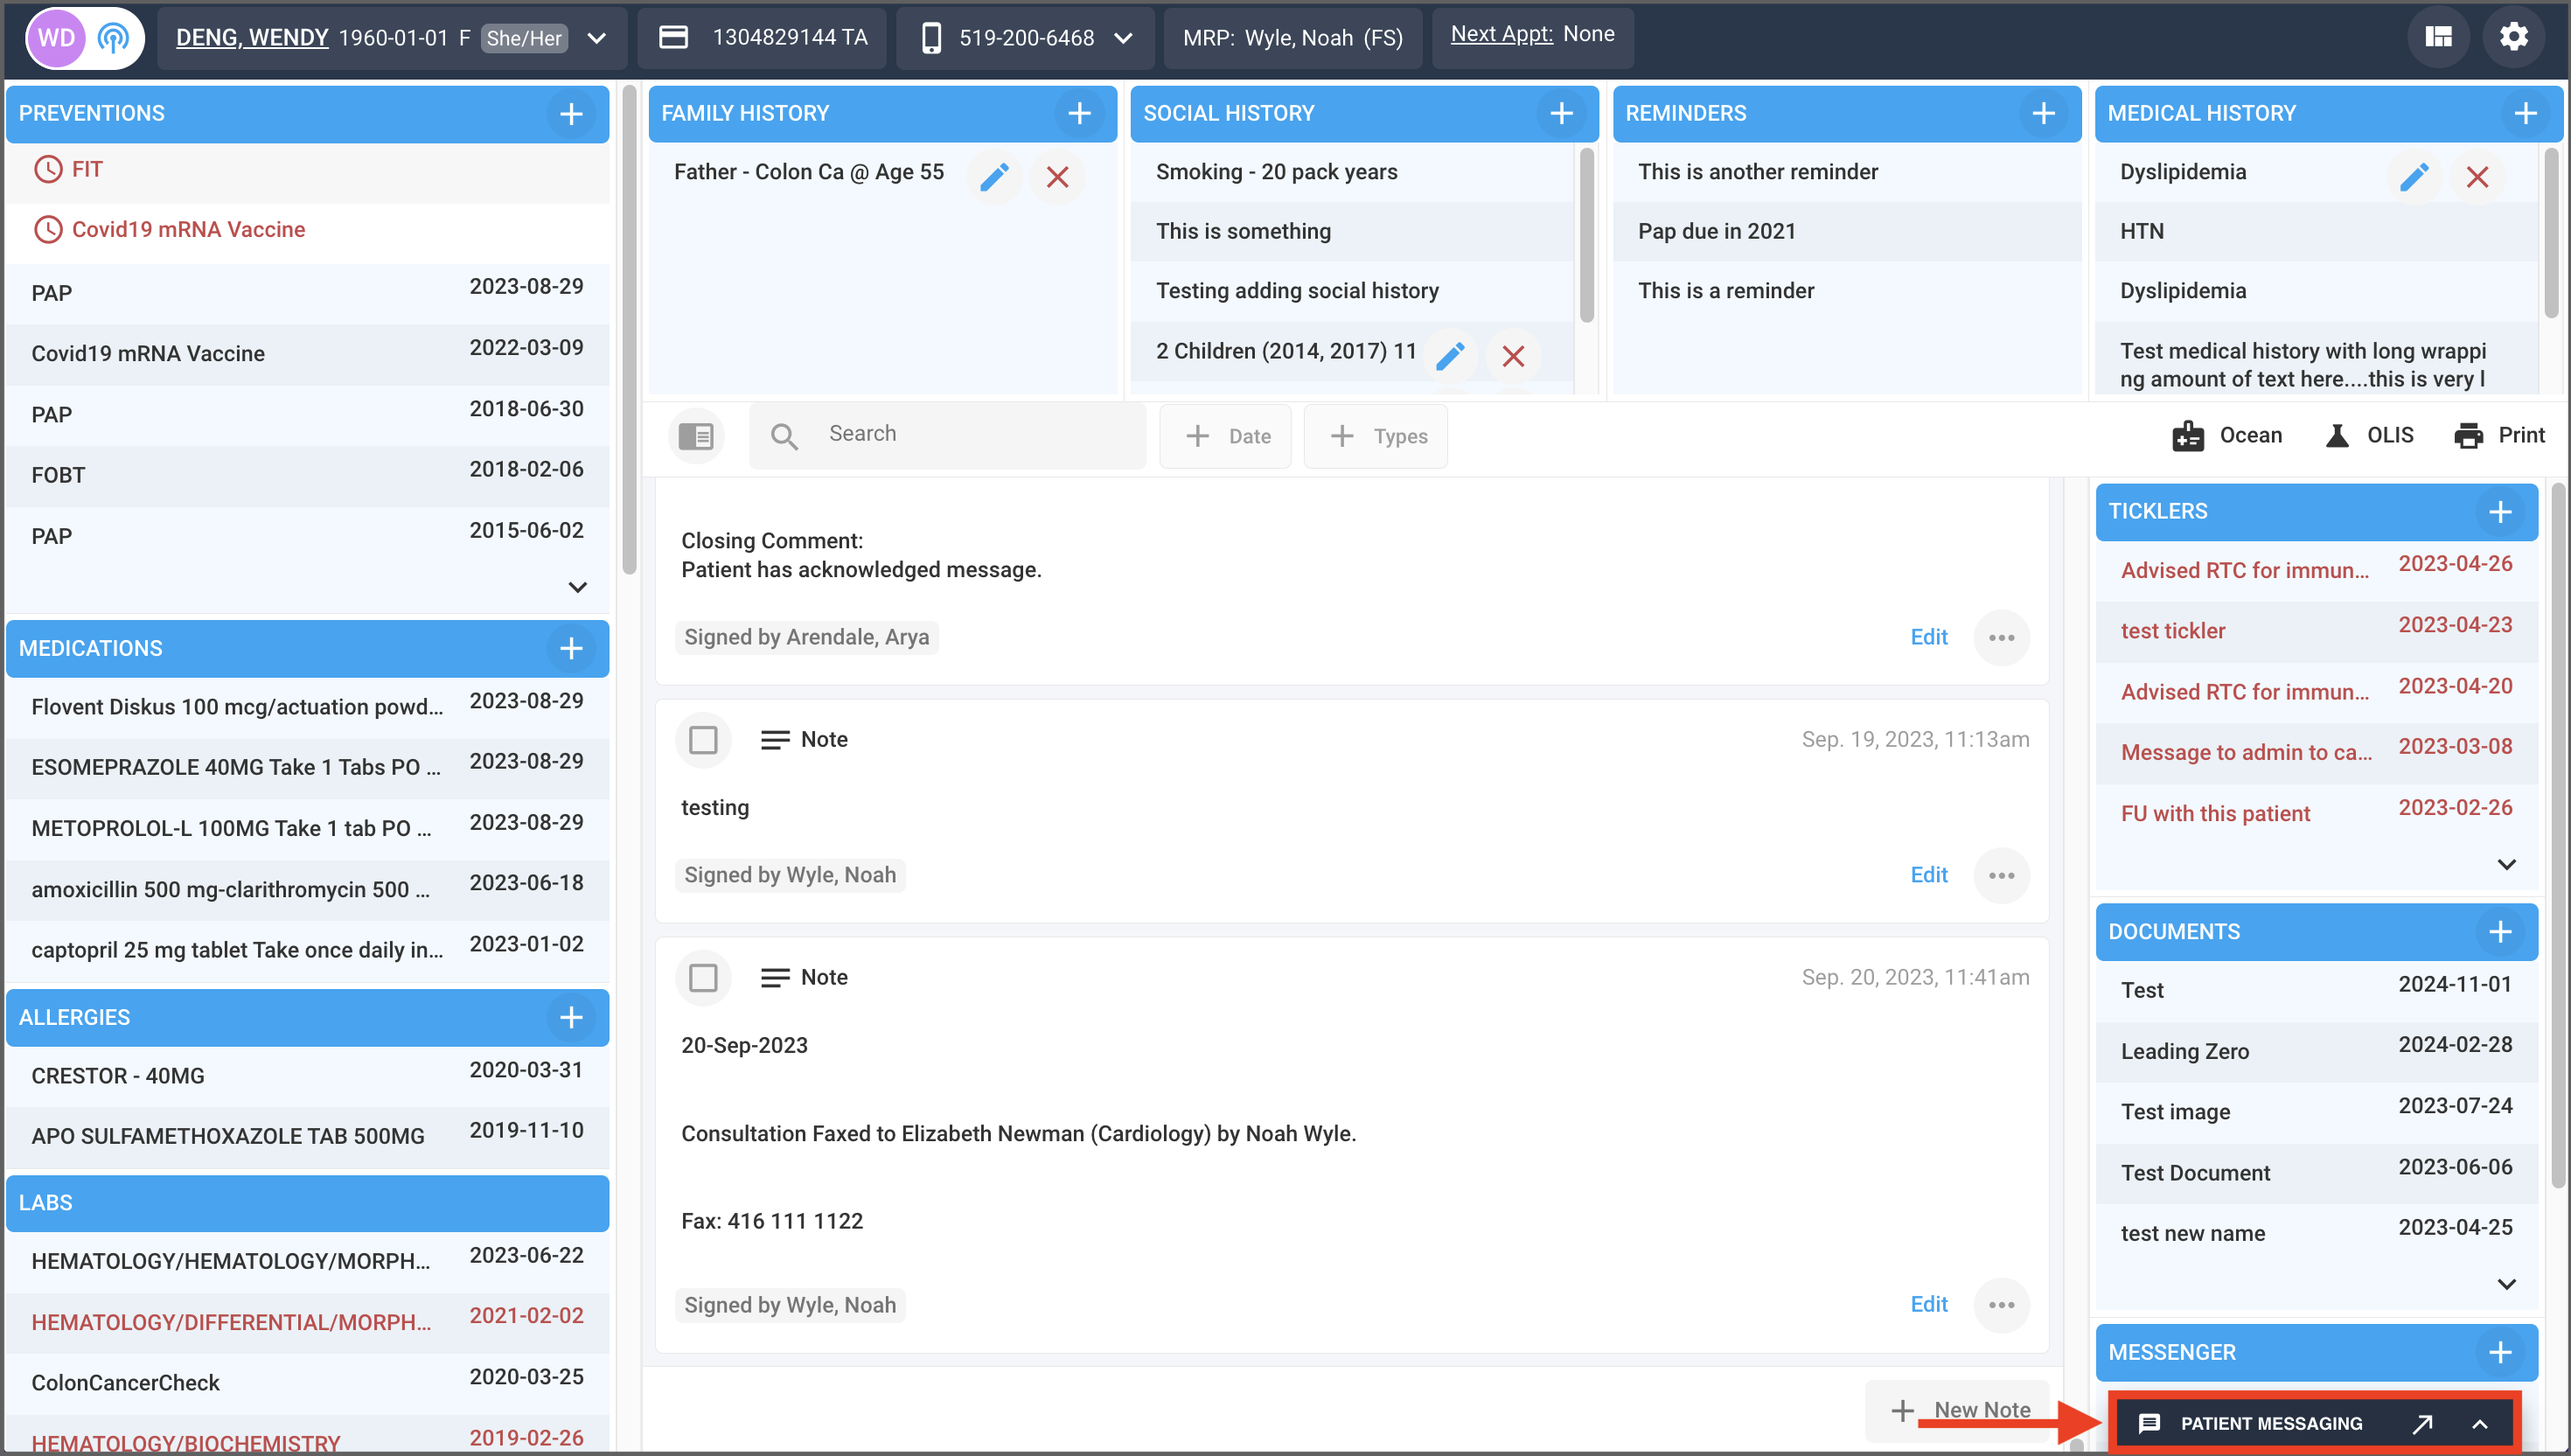2571x1456 pixels.
Task: Add a new medication with plus icon
Action: [x=571, y=648]
